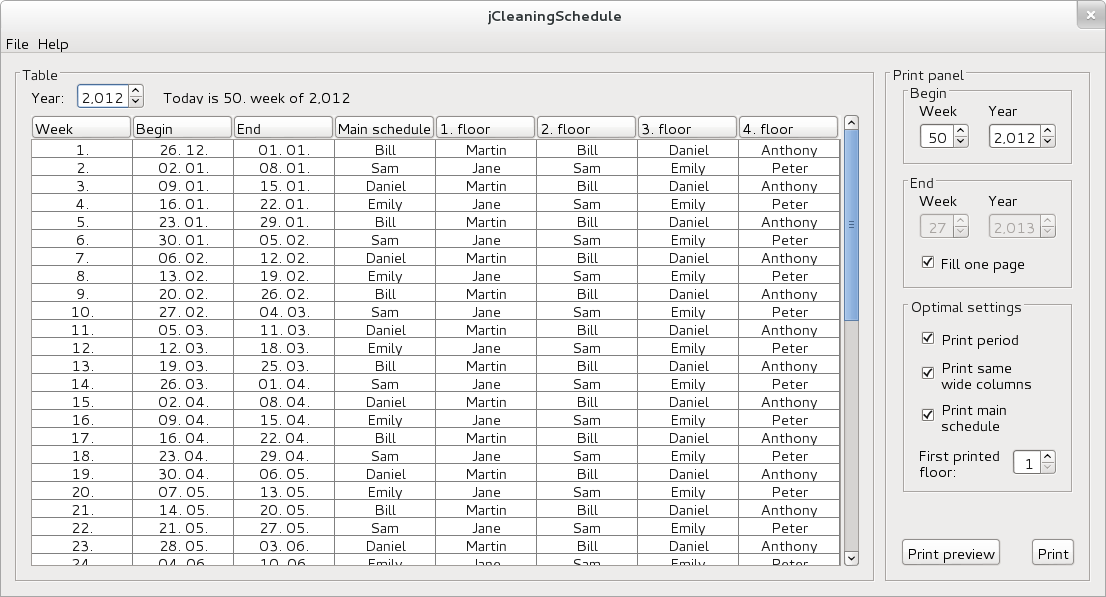The width and height of the screenshot is (1106, 597).
Task: Decrease the Begin Week spinner
Action: point(960,142)
